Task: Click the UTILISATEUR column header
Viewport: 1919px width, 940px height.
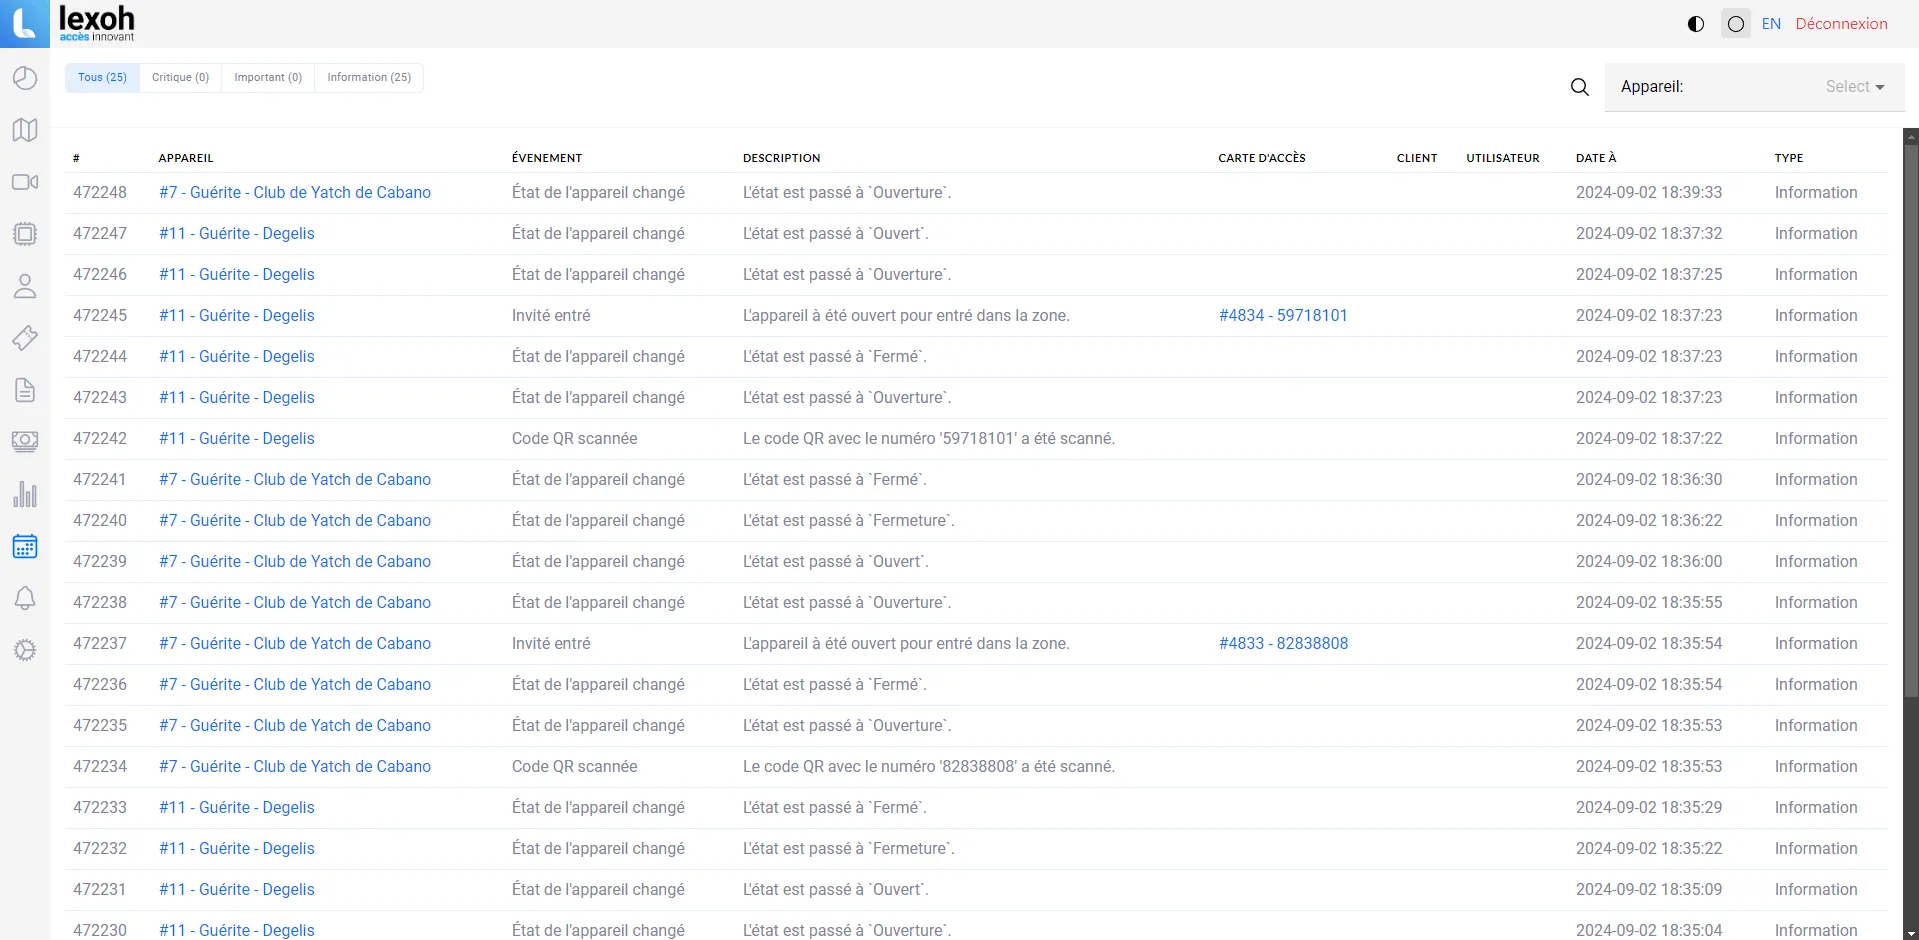Action: coord(1503,158)
